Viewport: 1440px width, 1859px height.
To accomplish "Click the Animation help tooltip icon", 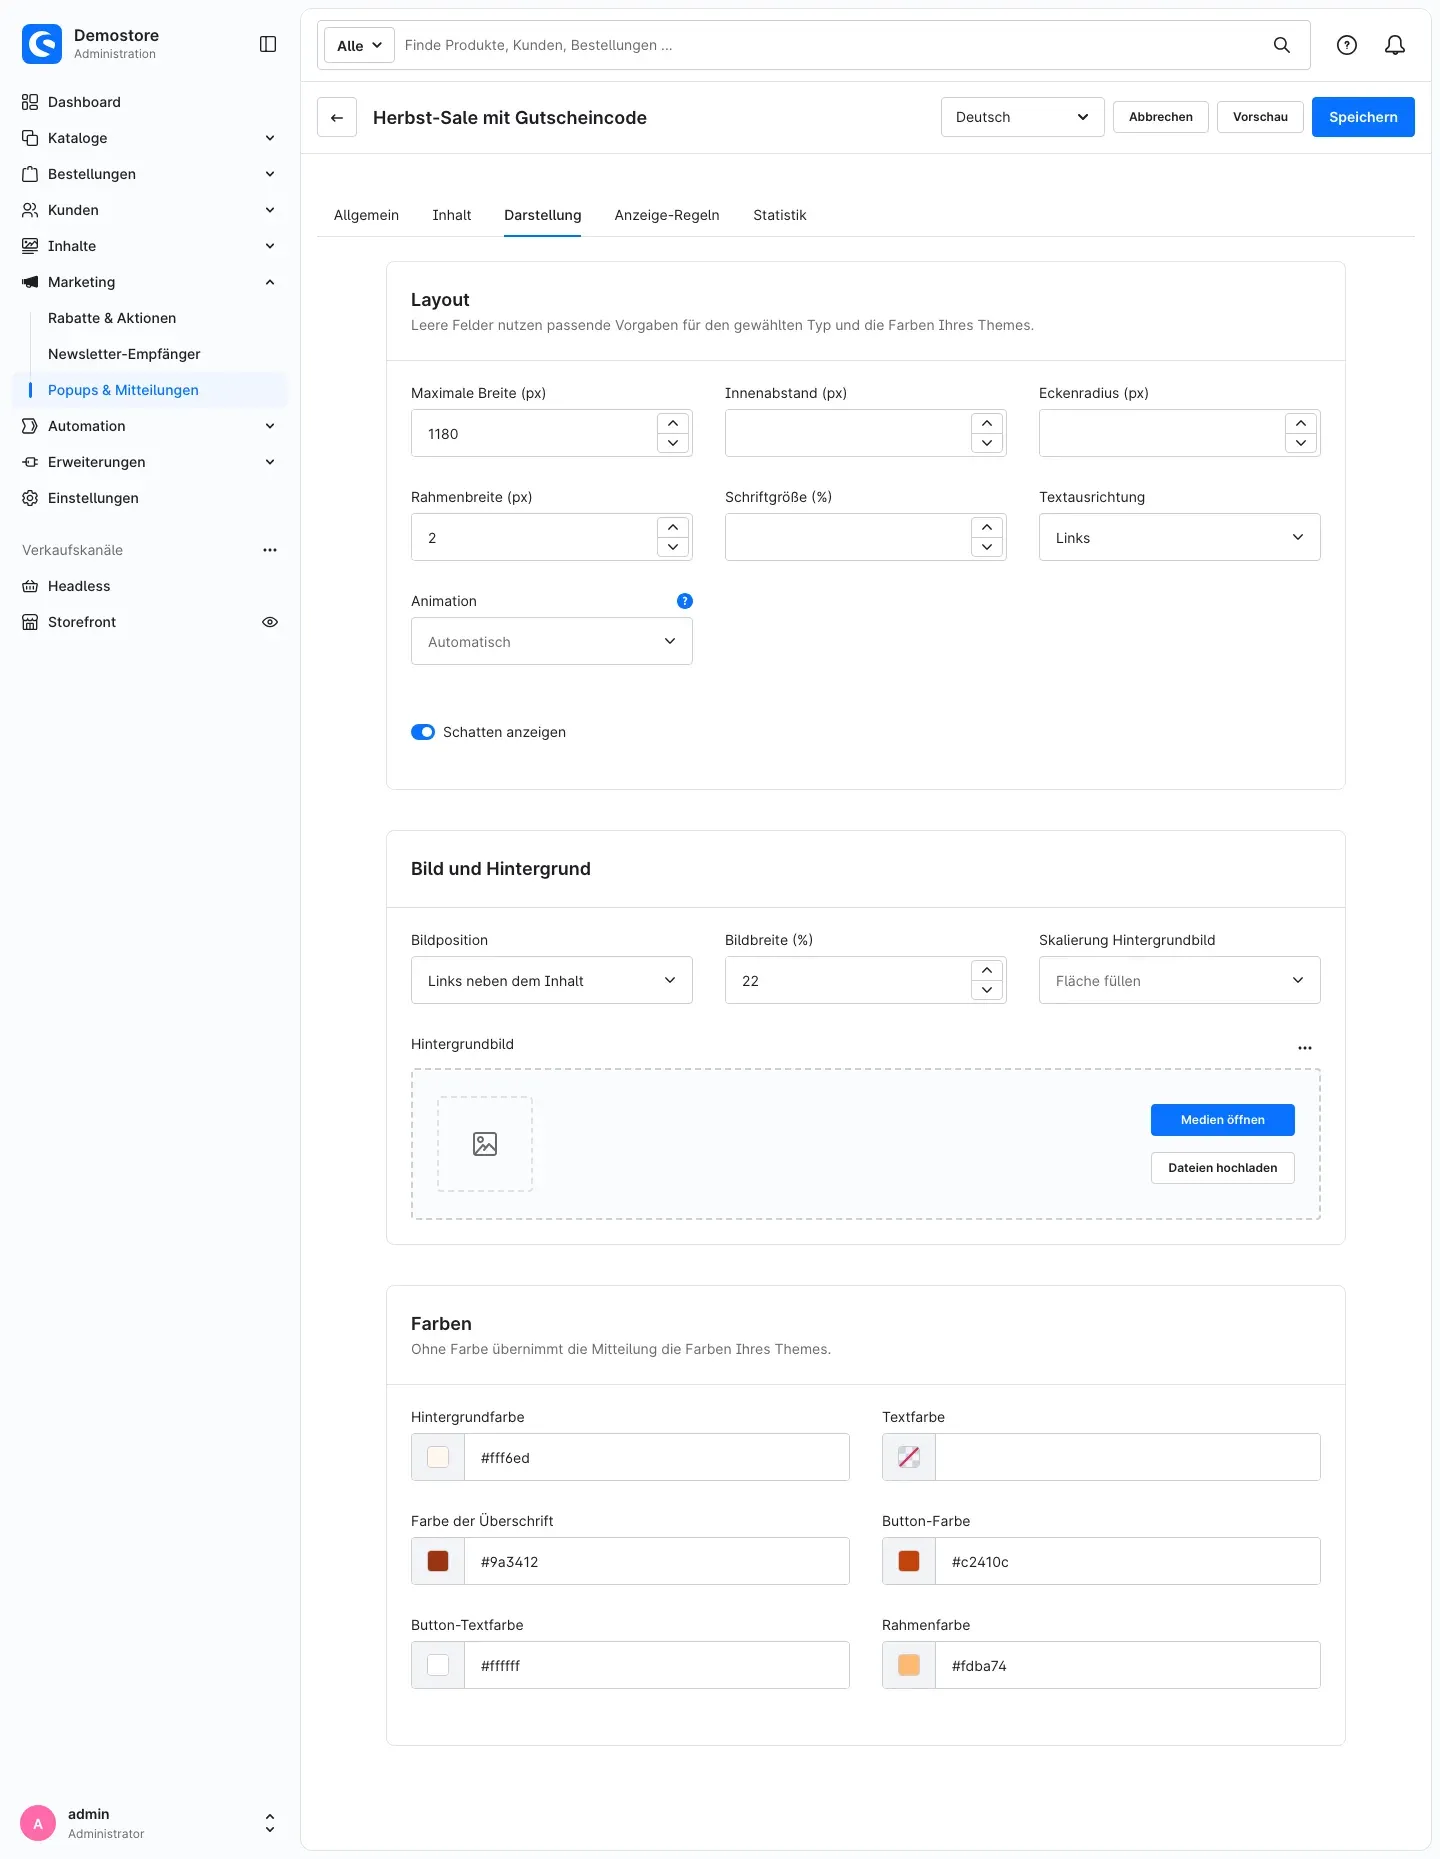I will [x=685, y=601].
